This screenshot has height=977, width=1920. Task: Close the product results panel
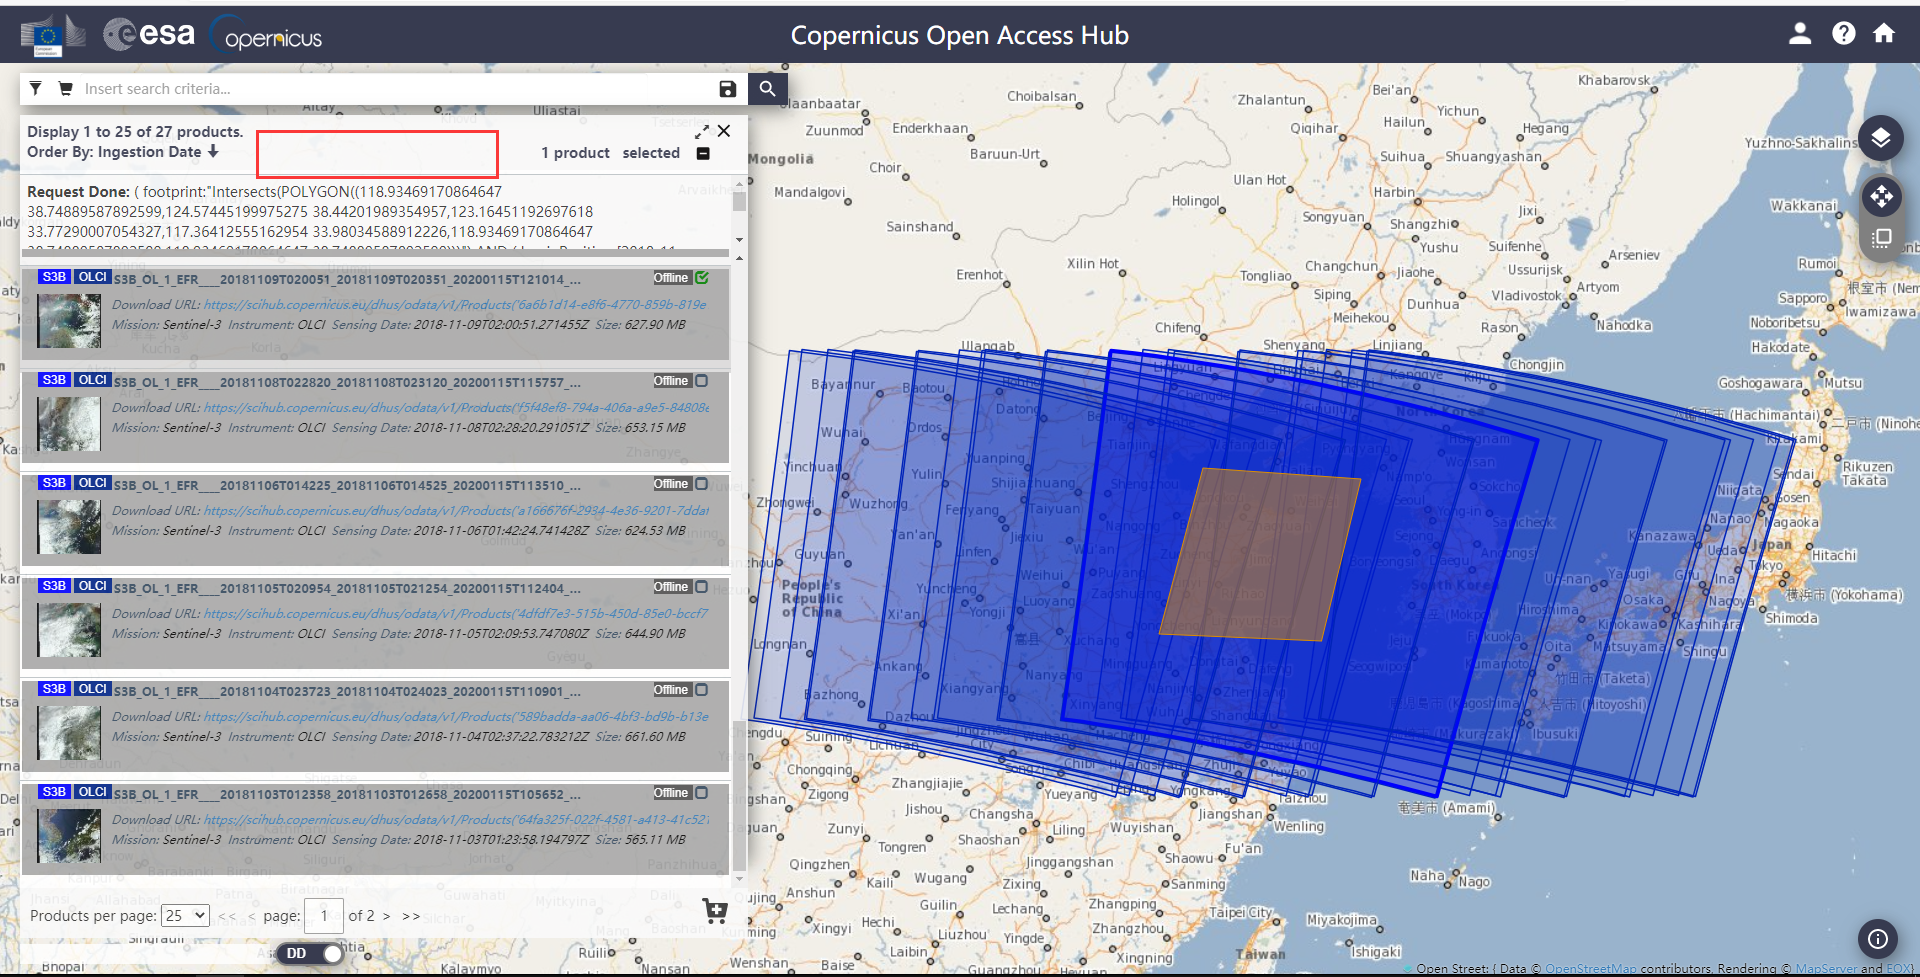[x=724, y=131]
